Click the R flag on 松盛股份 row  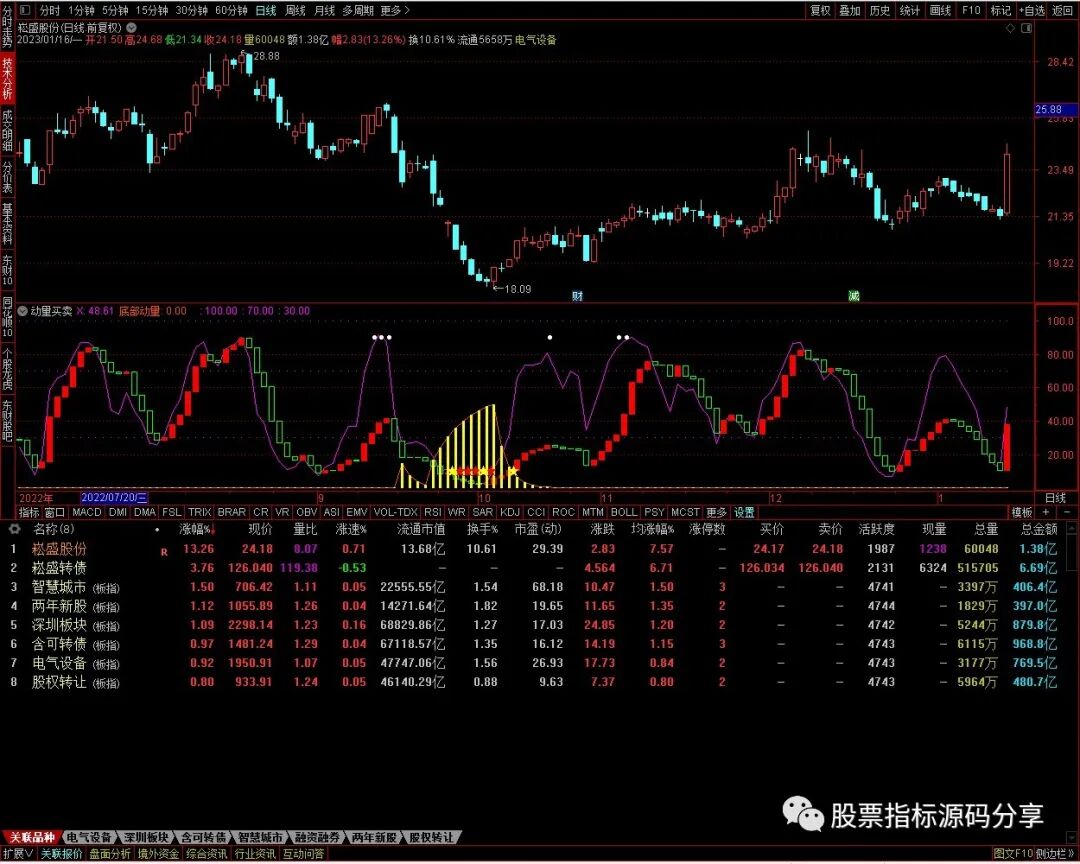tap(164, 551)
